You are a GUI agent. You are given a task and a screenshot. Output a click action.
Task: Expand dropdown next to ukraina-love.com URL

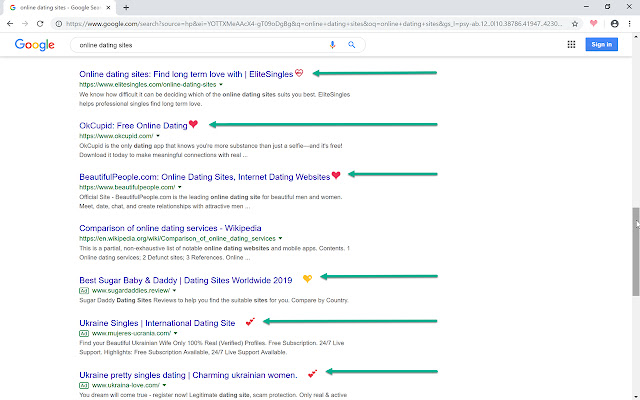[164, 385]
